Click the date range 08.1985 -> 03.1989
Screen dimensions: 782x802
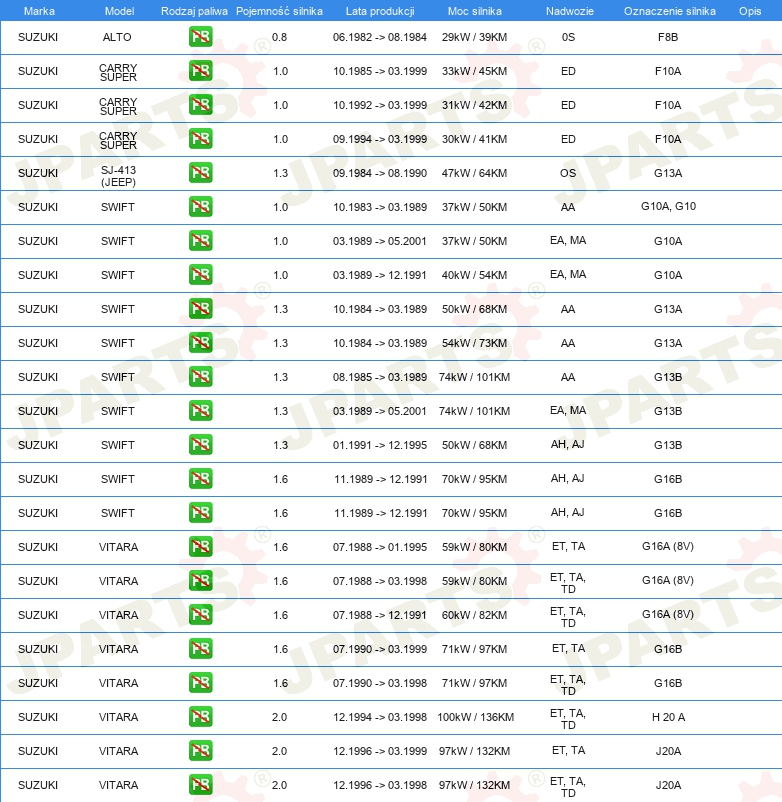(x=379, y=377)
